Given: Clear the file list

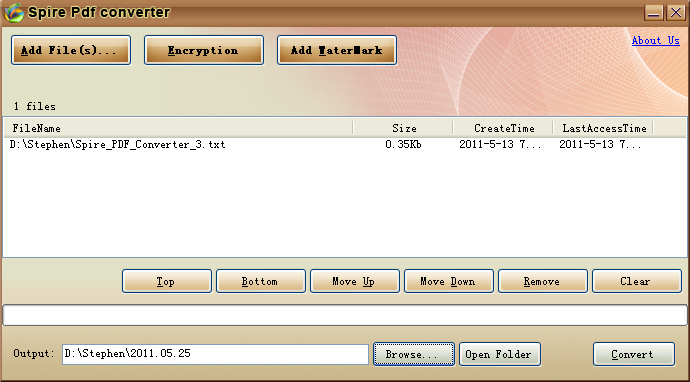Looking at the screenshot, I should pos(637,281).
